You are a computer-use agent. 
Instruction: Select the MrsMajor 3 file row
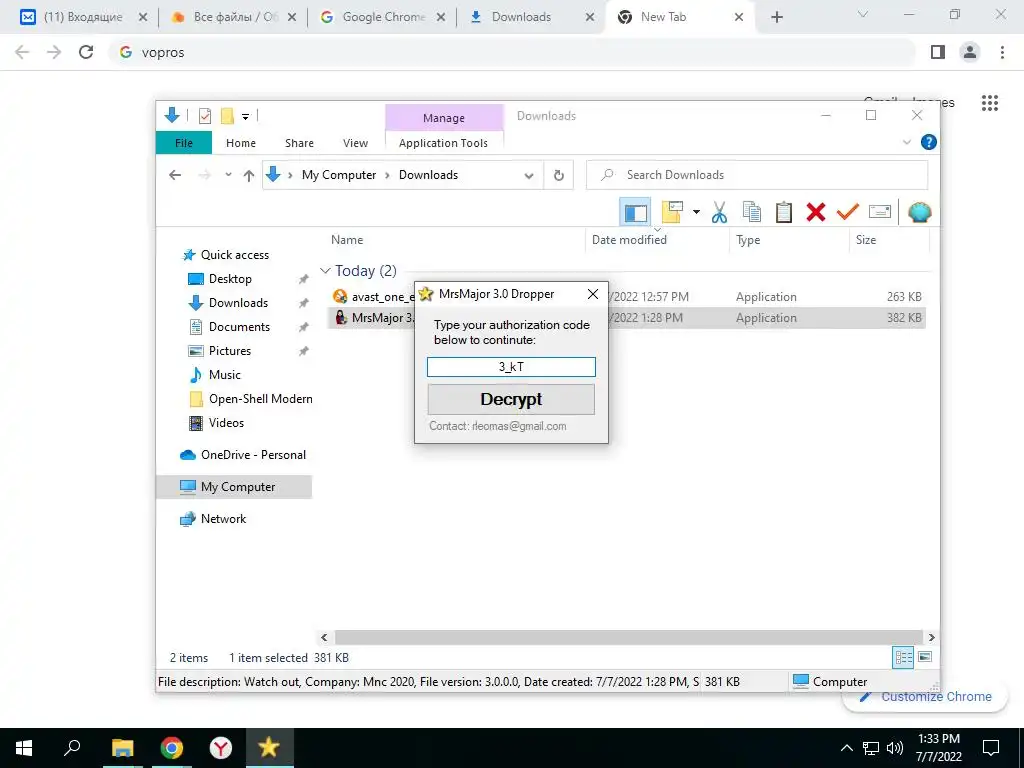[x=627, y=318]
